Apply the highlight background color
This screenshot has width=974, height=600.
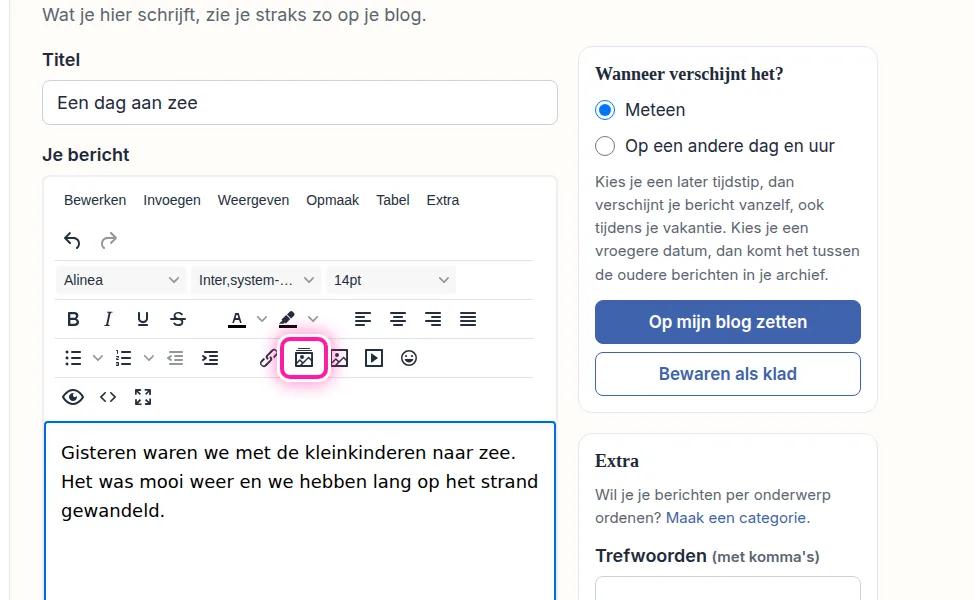pyautogui.click(x=288, y=319)
